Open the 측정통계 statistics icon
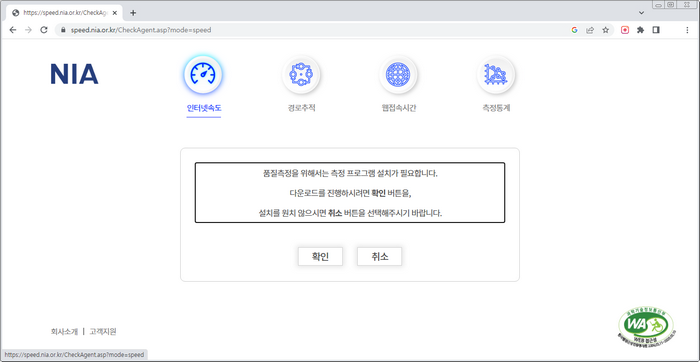The height and width of the screenshot is (362, 700). (x=496, y=75)
